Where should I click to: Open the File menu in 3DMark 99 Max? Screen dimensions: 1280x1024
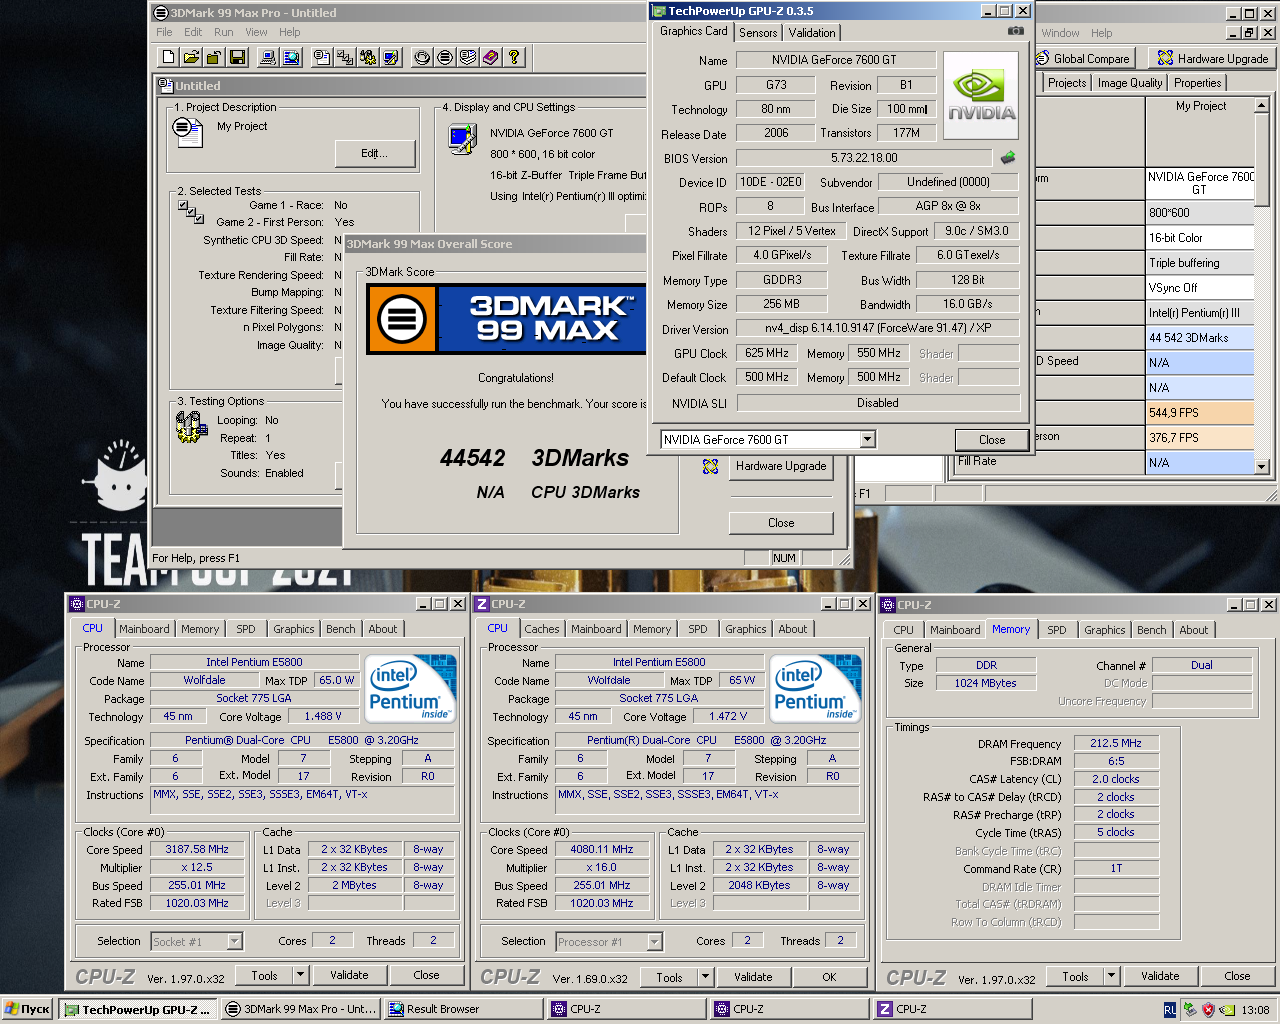[x=164, y=32]
